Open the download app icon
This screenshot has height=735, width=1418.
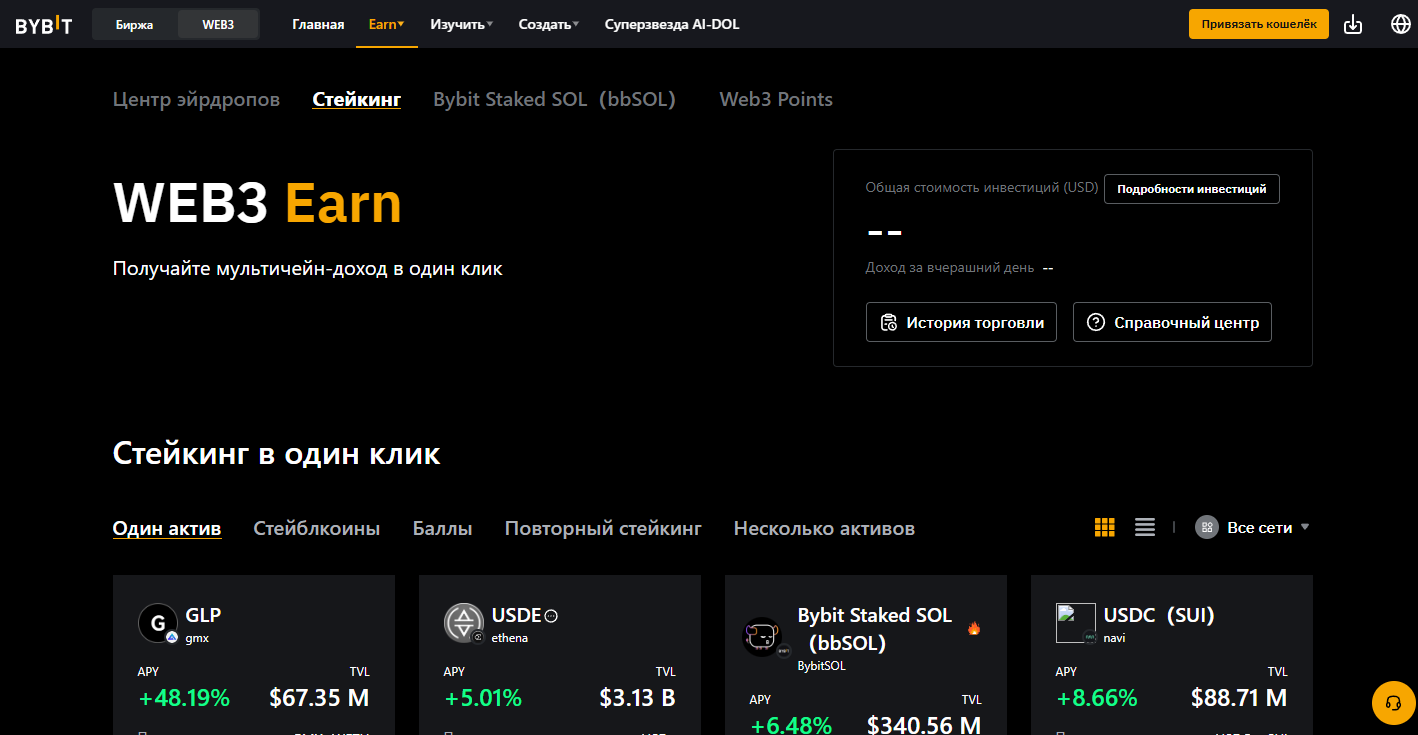pos(1353,24)
